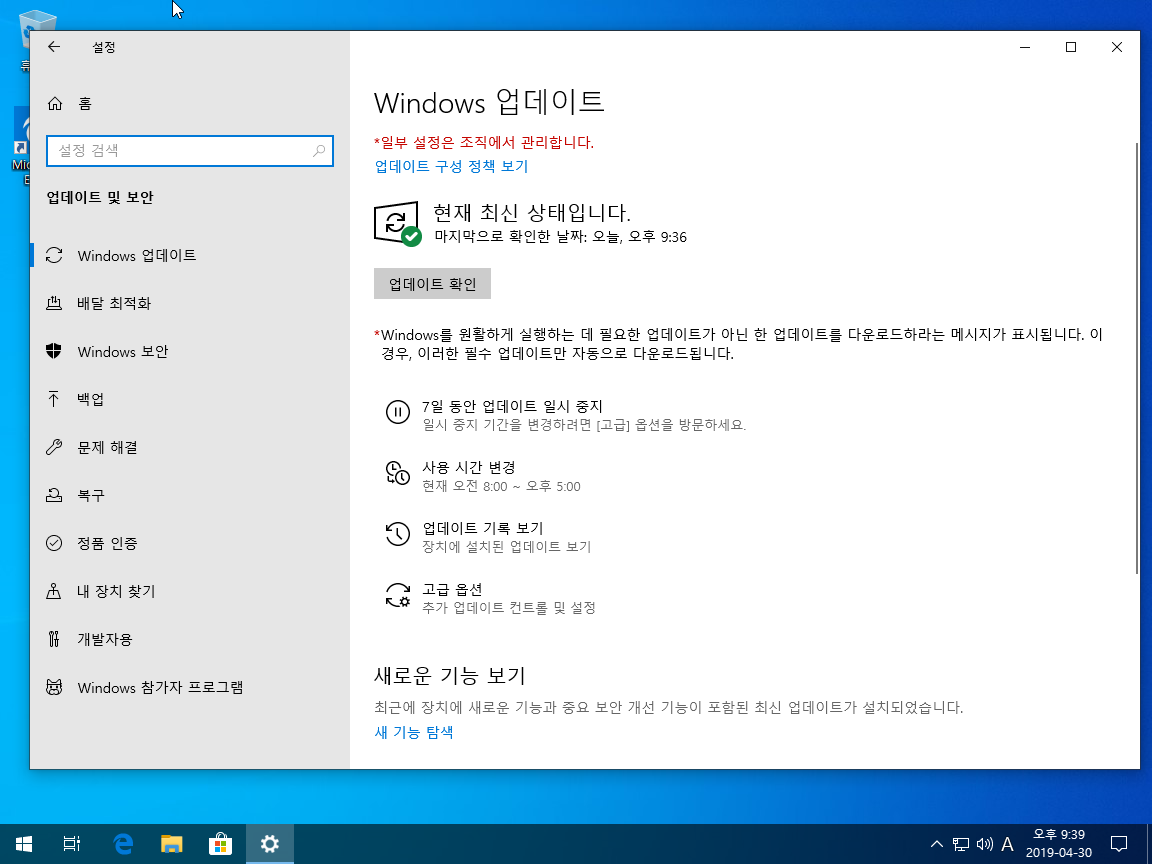Open the volume icon in system tray
Viewport: 1152px width, 864px height.
pyautogui.click(x=984, y=844)
